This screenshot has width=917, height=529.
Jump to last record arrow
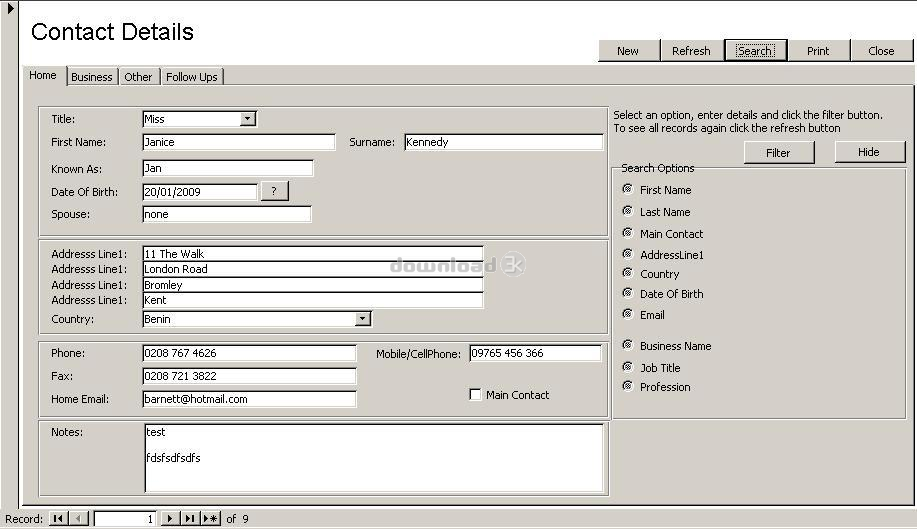pos(190,518)
